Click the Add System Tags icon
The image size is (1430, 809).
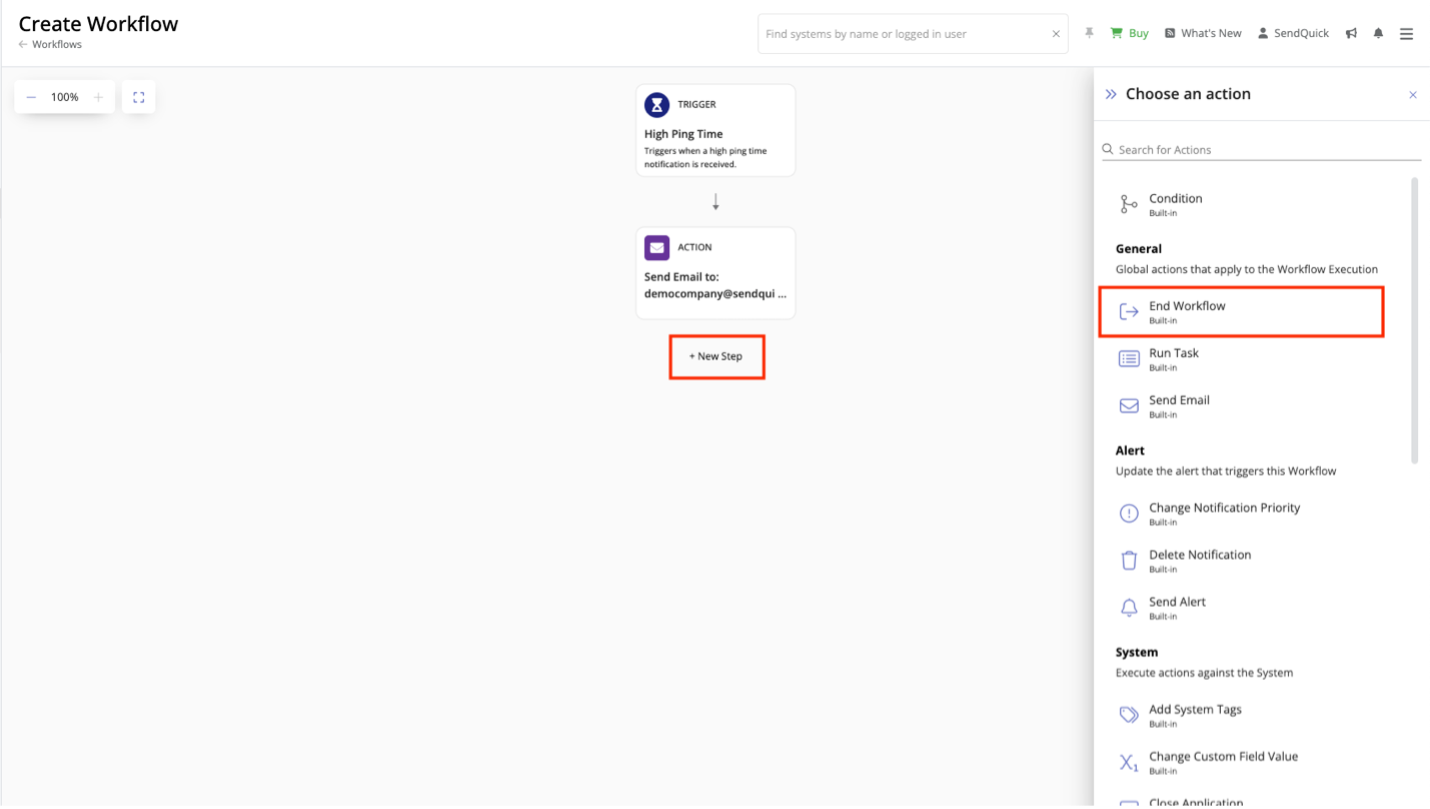click(x=1129, y=715)
